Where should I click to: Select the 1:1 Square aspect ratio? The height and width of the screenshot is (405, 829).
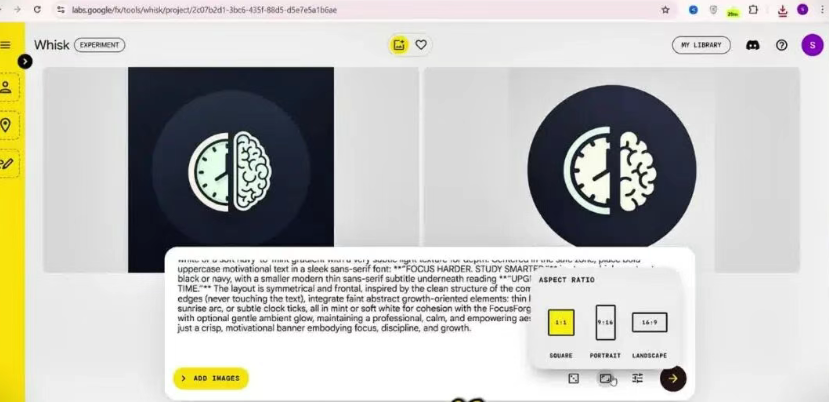pos(561,322)
